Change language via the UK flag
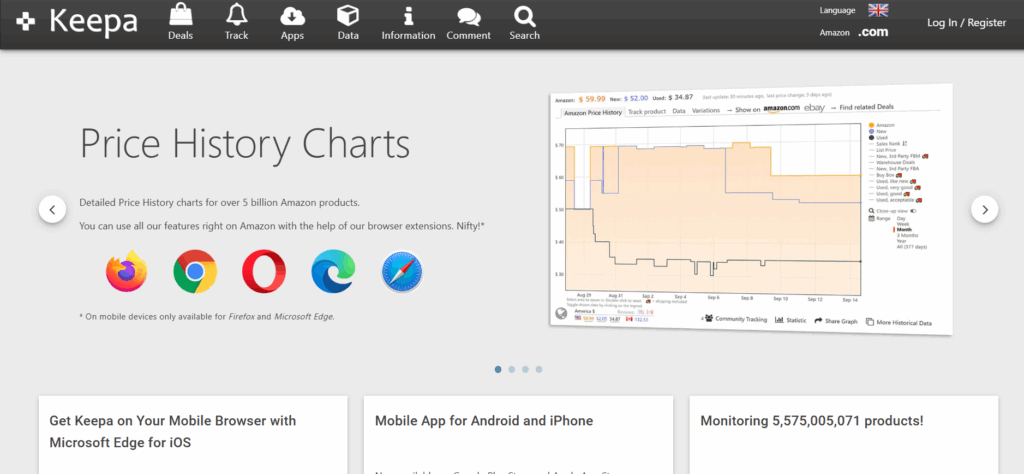This screenshot has height=474, width=1024. (x=878, y=10)
